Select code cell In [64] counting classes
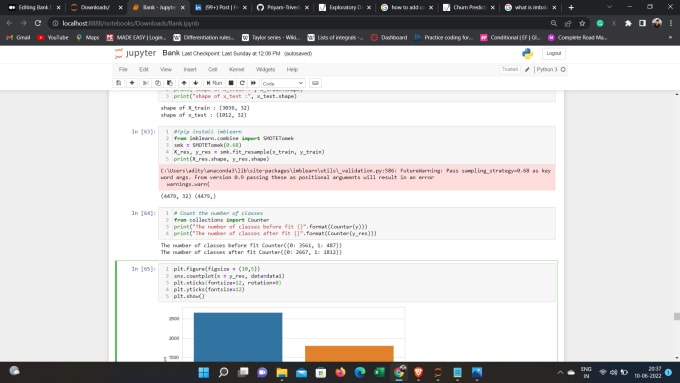 [356, 223]
